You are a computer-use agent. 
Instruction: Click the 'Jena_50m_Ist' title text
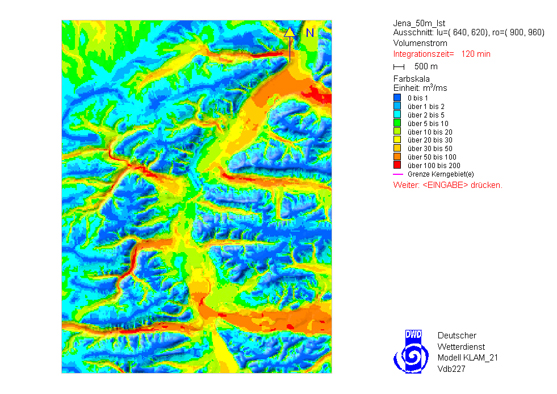pos(419,23)
